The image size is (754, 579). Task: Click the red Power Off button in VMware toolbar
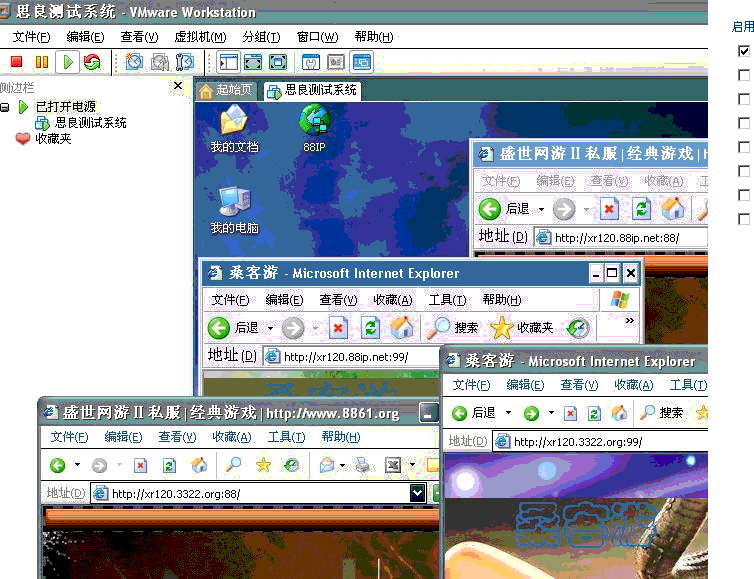16,62
